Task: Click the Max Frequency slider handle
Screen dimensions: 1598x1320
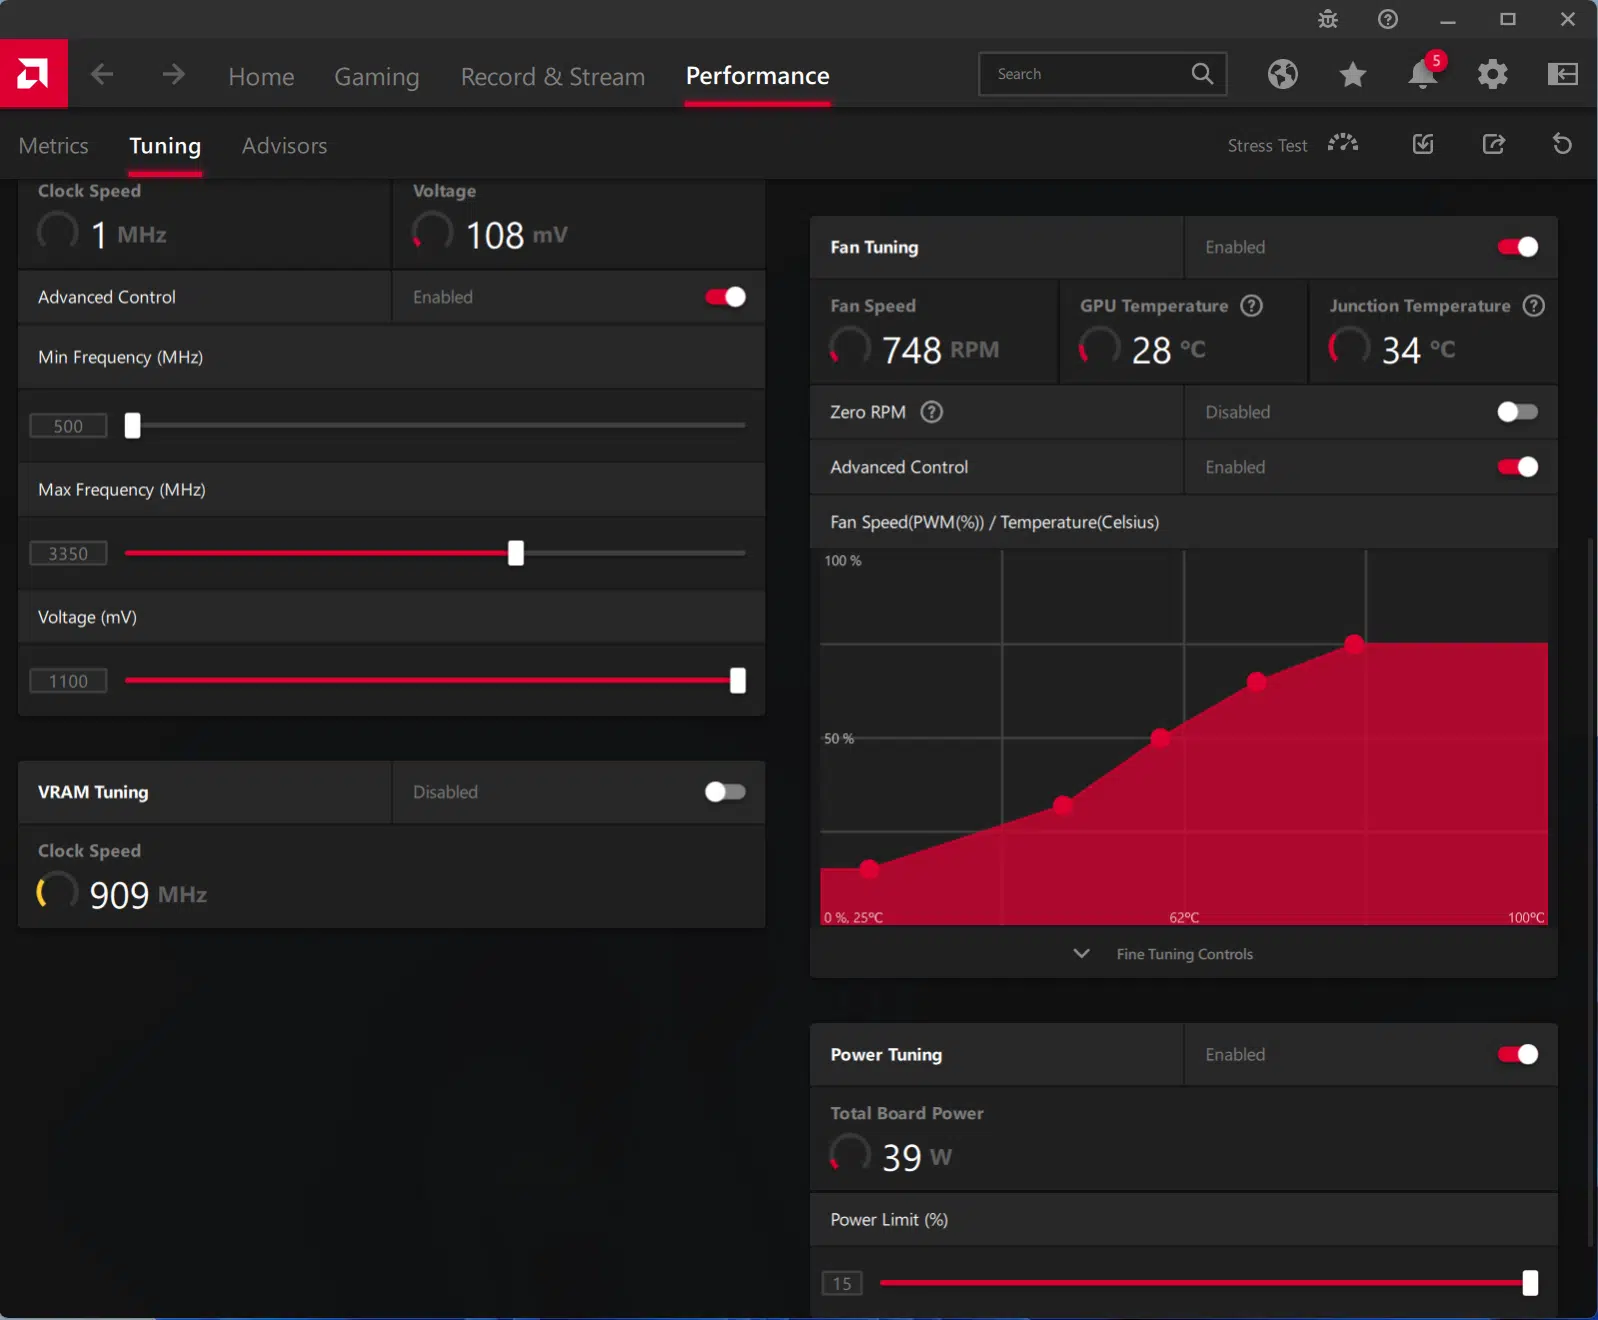Action: [x=516, y=553]
